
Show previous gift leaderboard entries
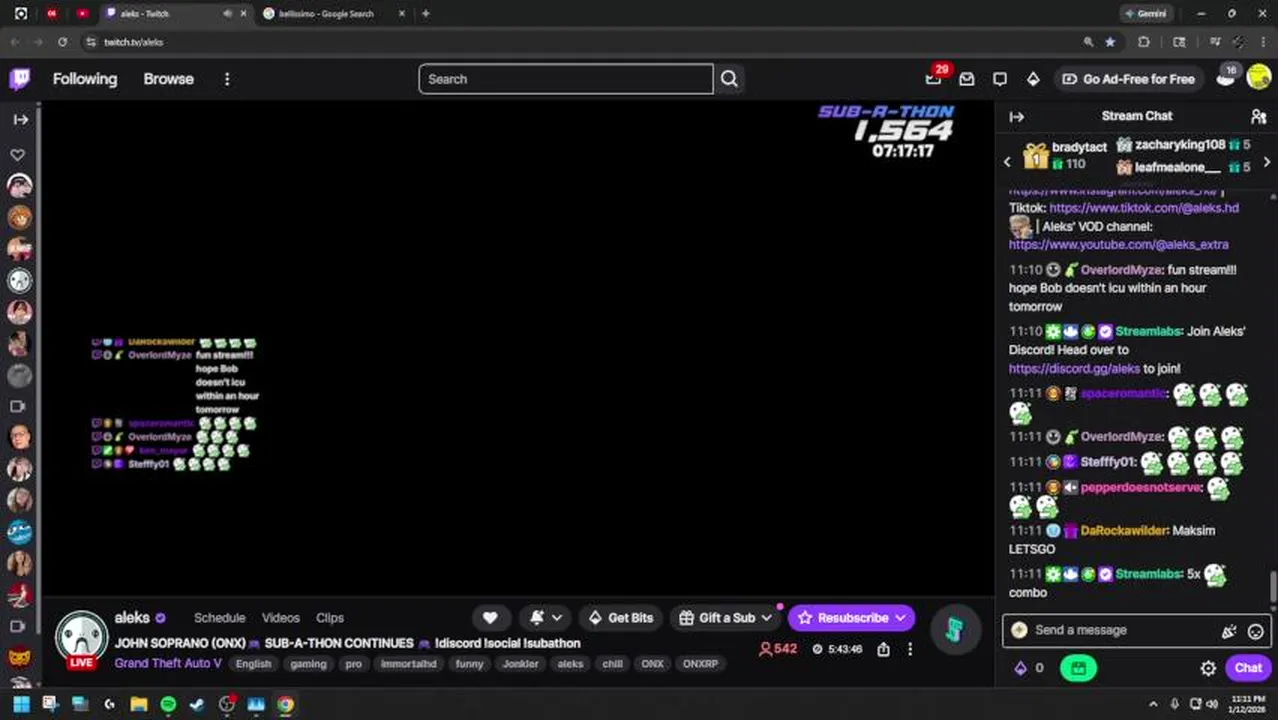point(1007,161)
